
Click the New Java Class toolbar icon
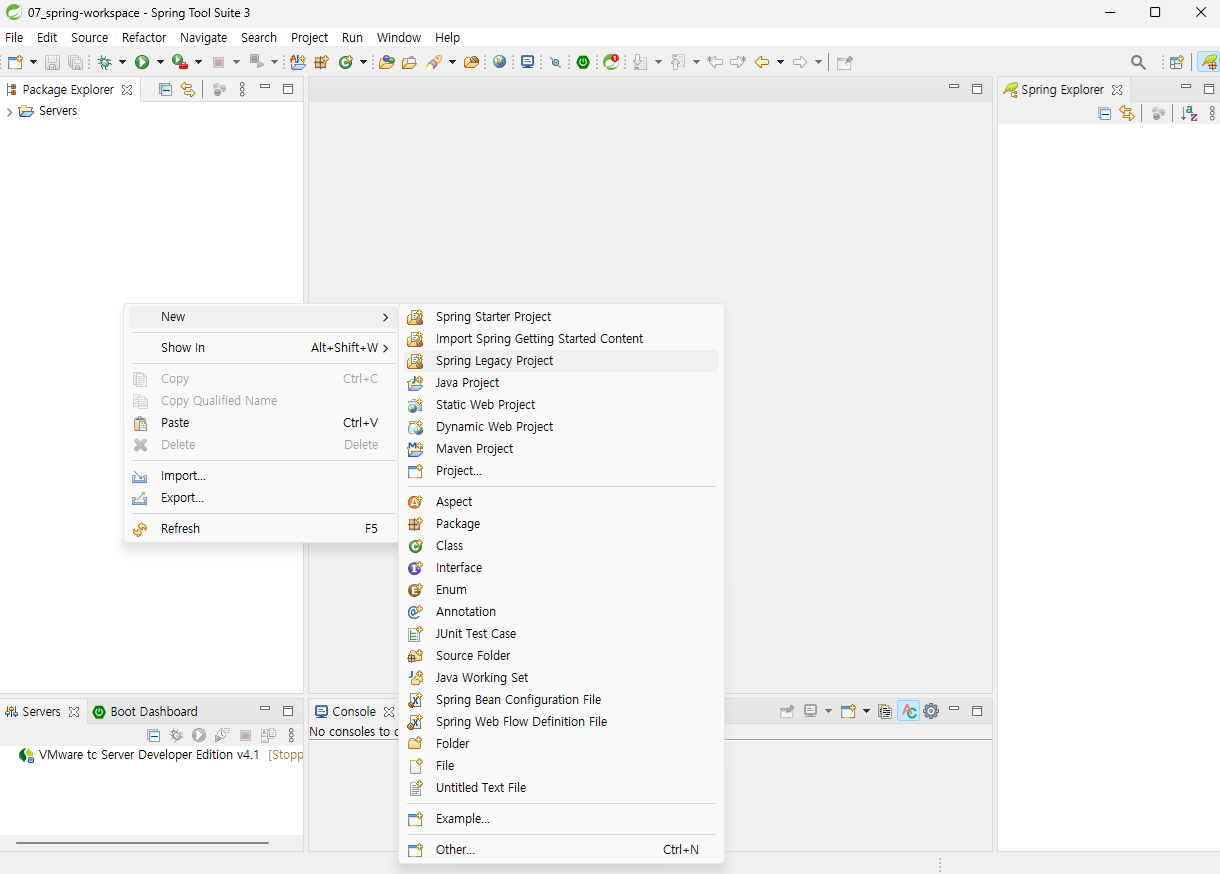coord(346,62)
